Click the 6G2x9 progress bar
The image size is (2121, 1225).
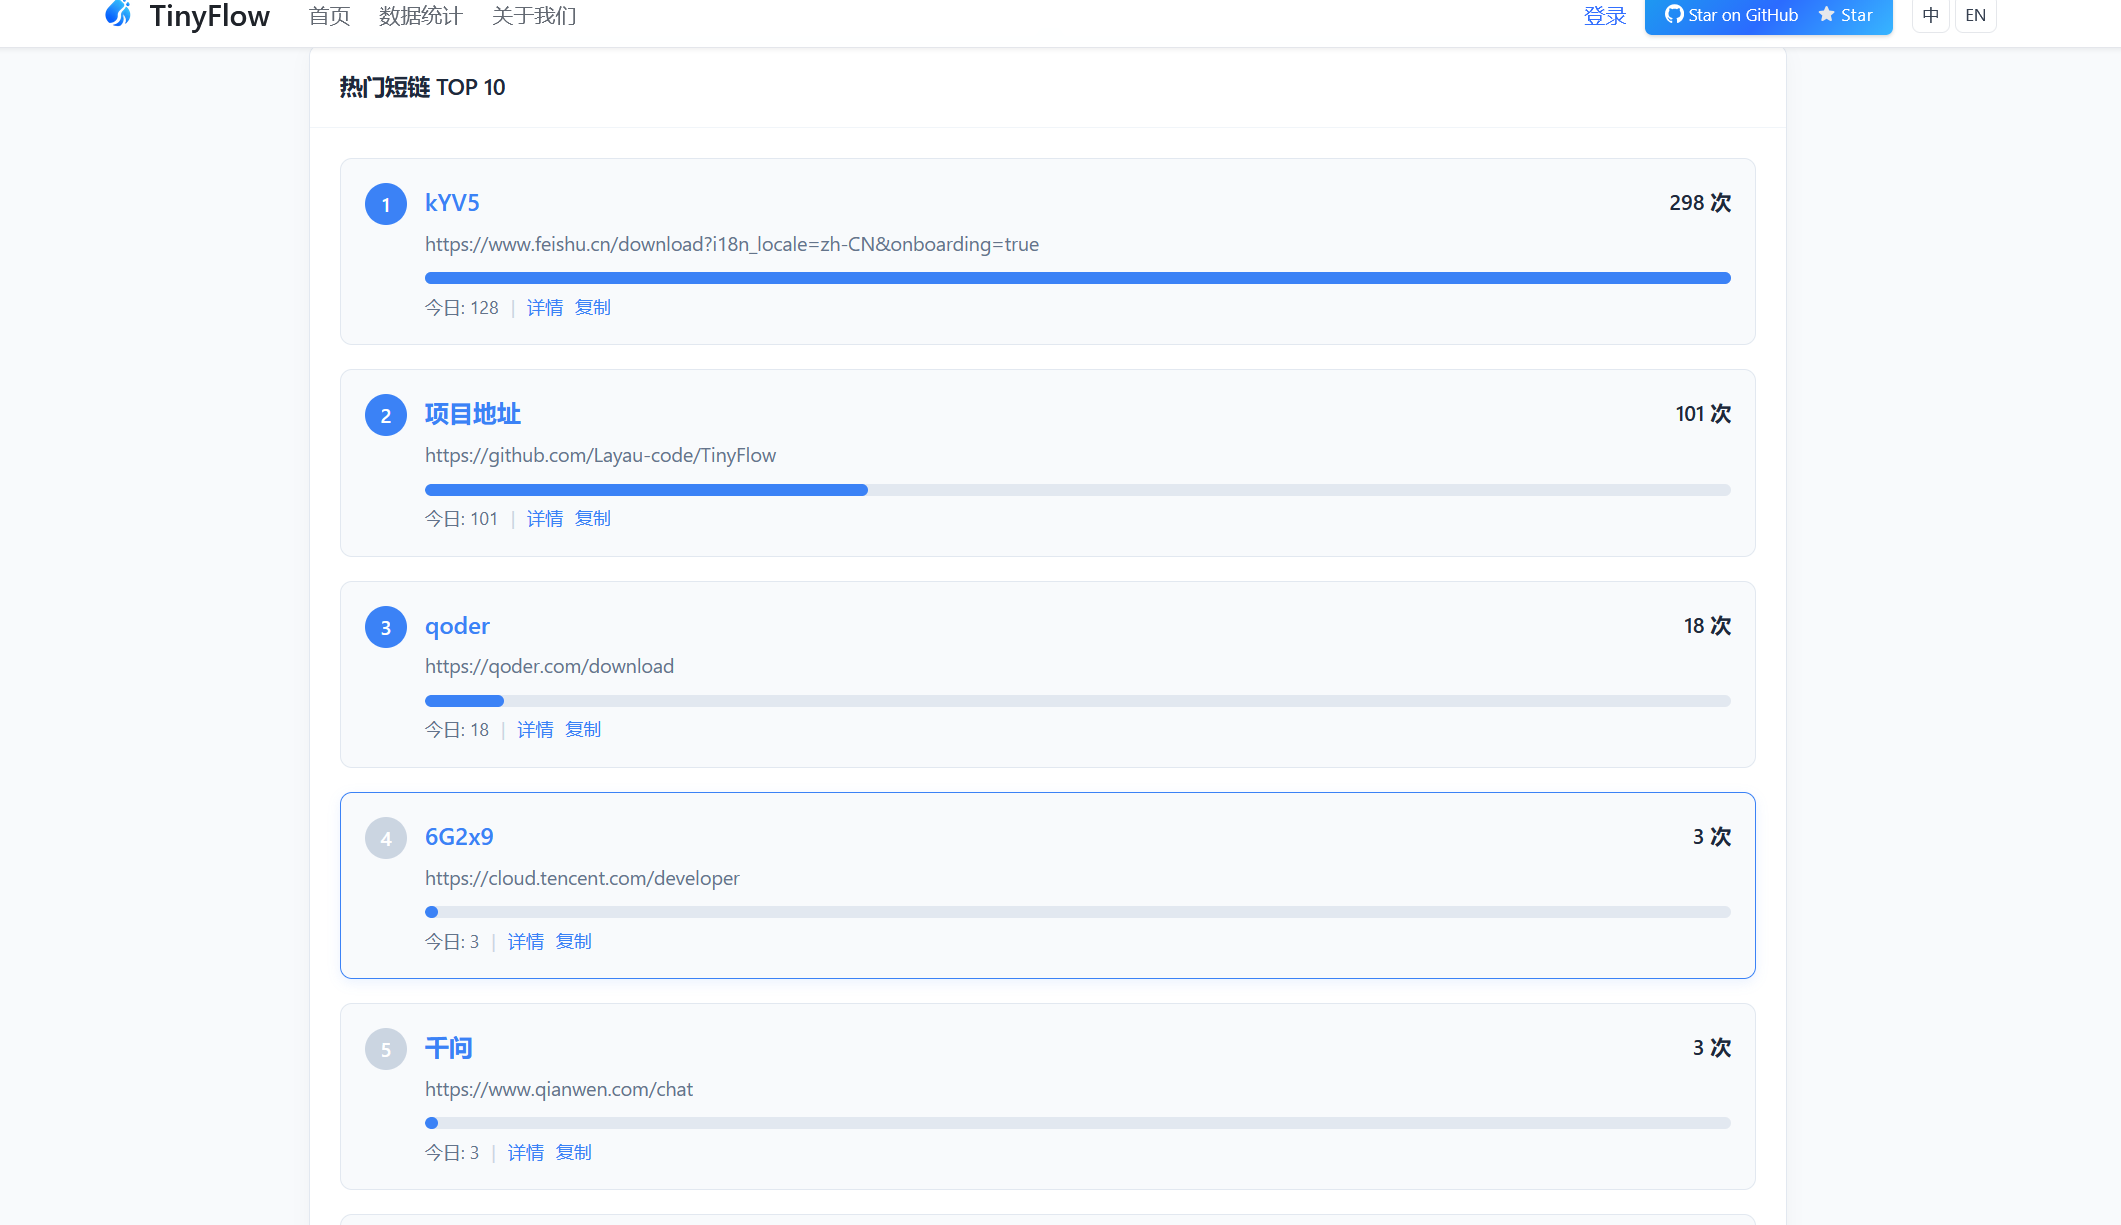1077,912
